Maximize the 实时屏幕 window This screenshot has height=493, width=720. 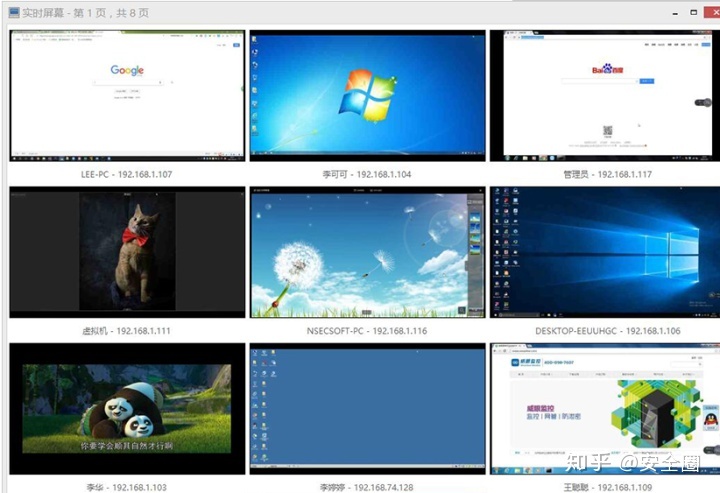tap(694, 12)
